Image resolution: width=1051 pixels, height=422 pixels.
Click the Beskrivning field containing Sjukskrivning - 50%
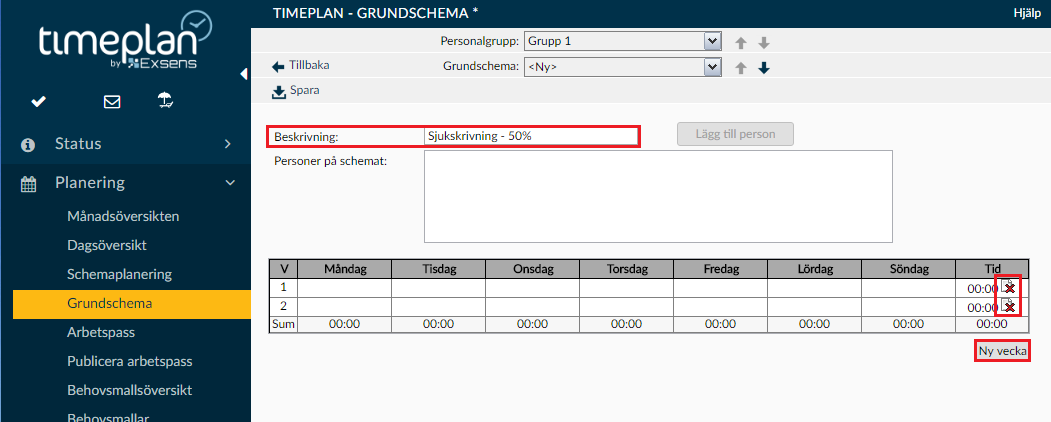[531, 135]
